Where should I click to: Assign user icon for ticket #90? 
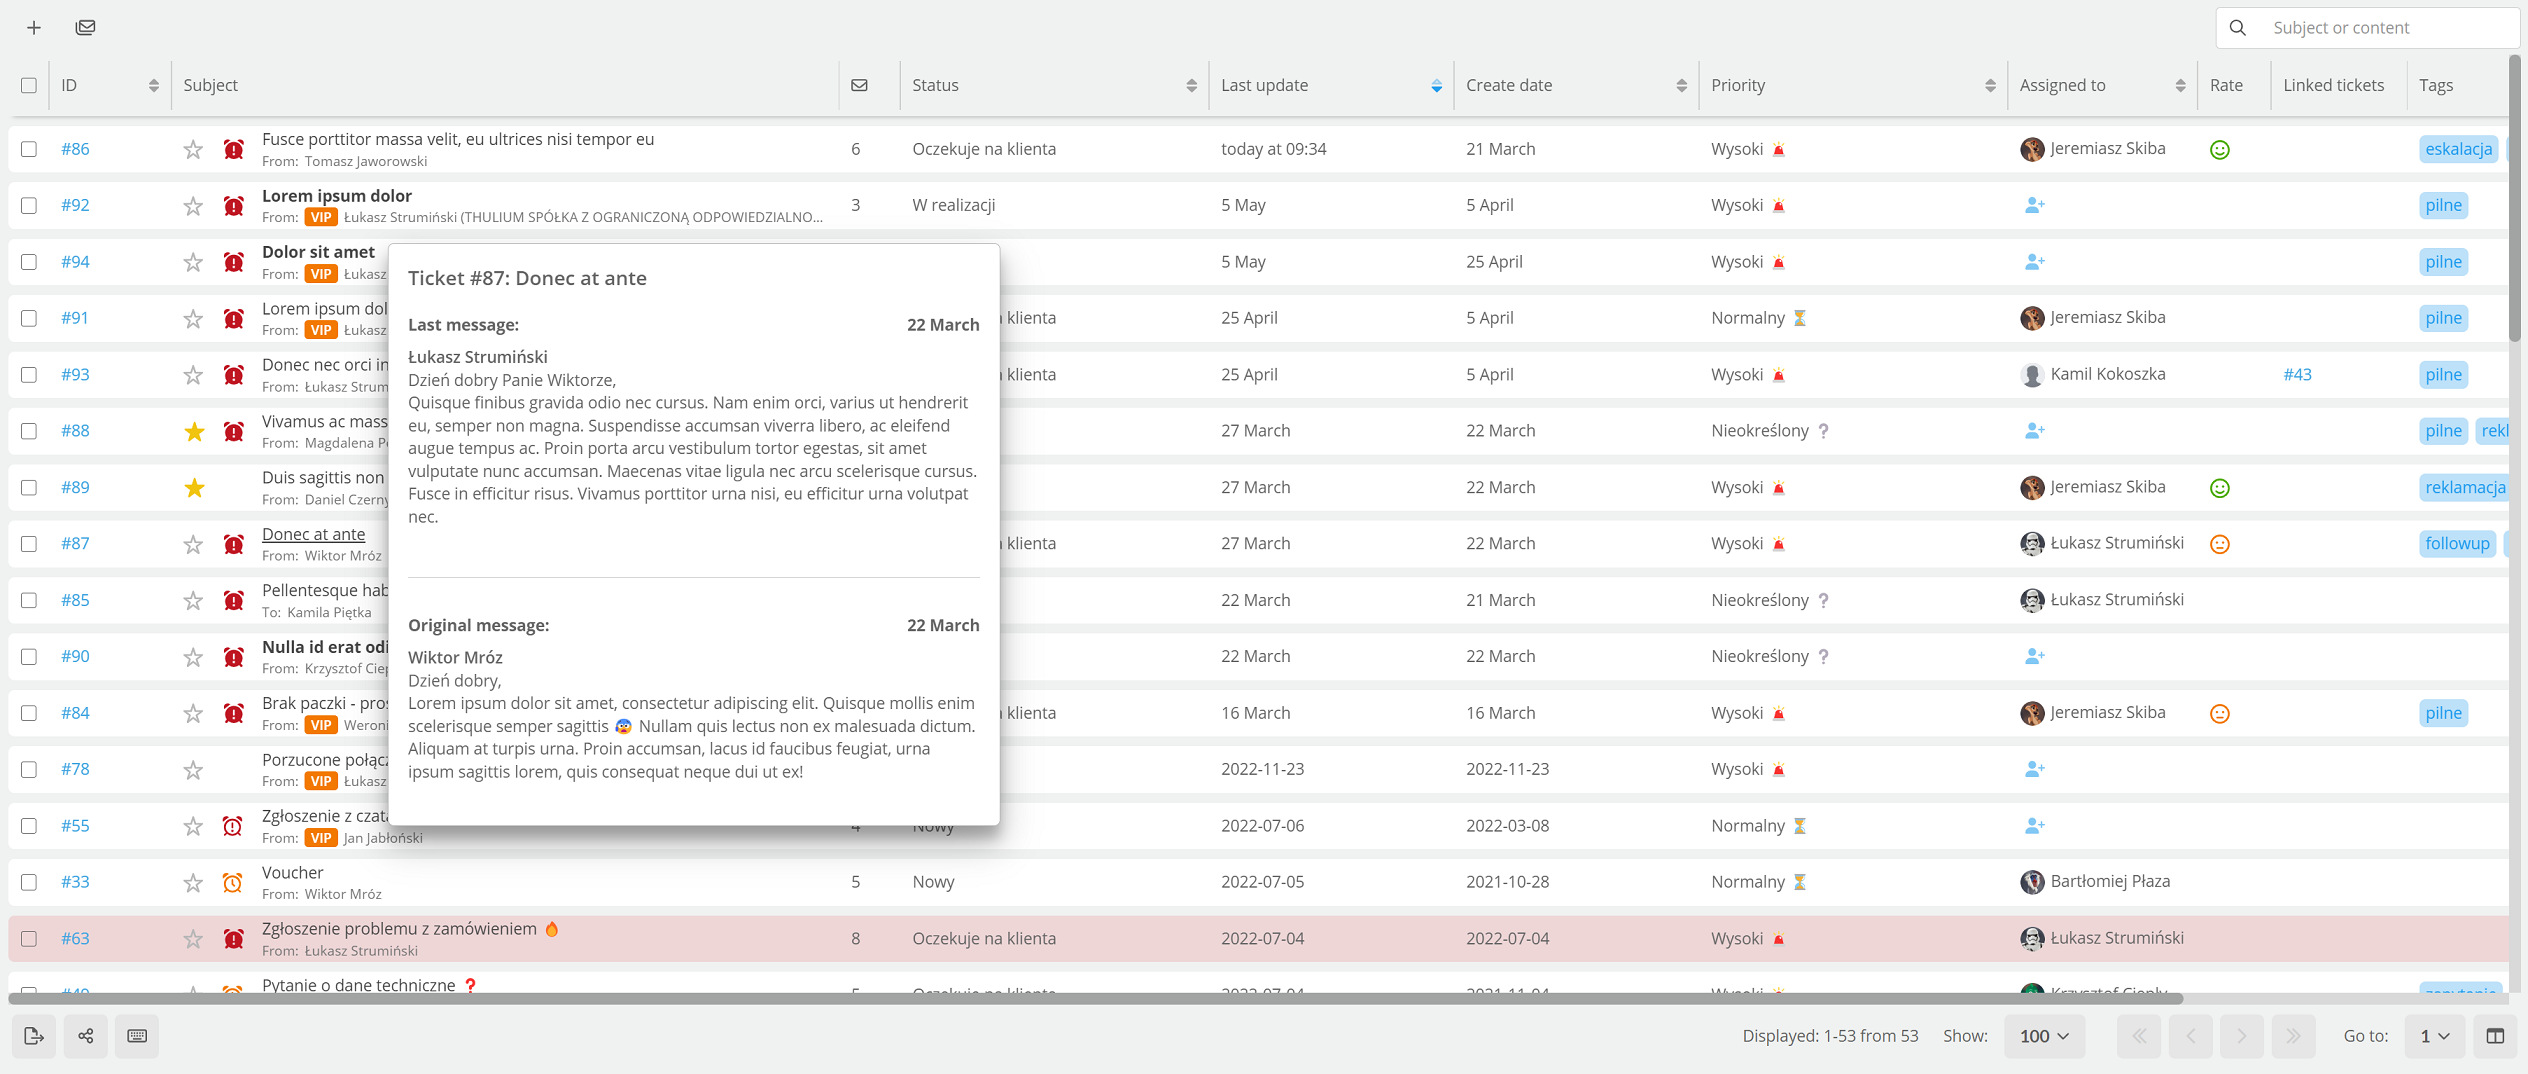[x=2034, y=657]
